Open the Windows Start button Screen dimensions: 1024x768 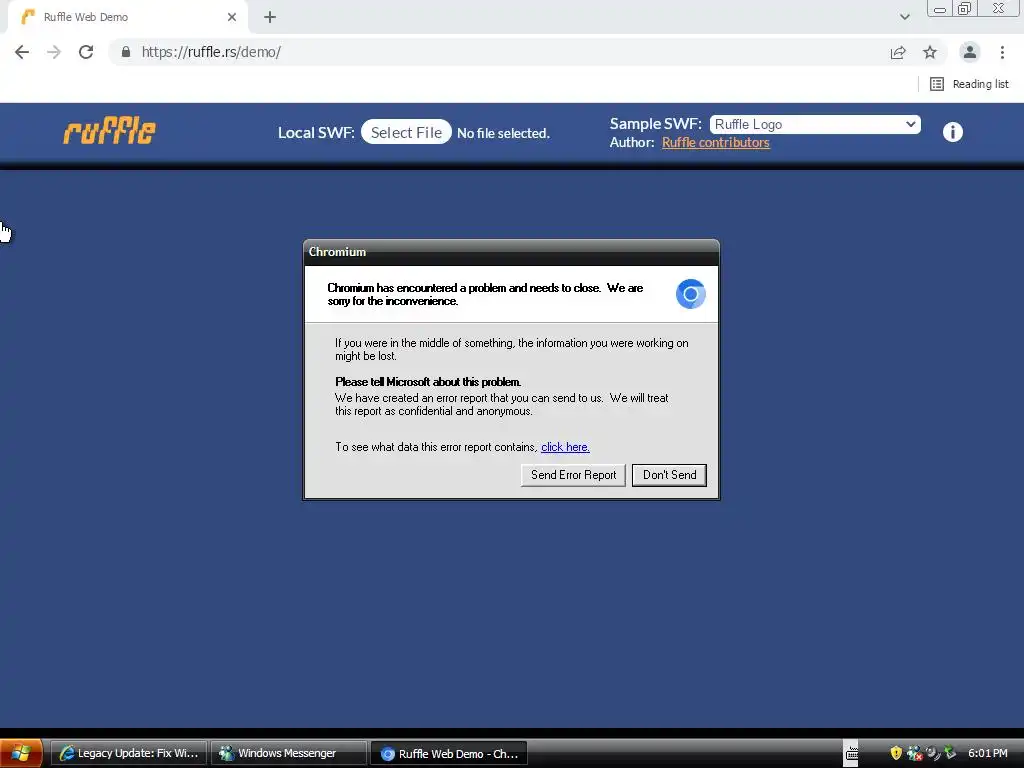point(22,753)
